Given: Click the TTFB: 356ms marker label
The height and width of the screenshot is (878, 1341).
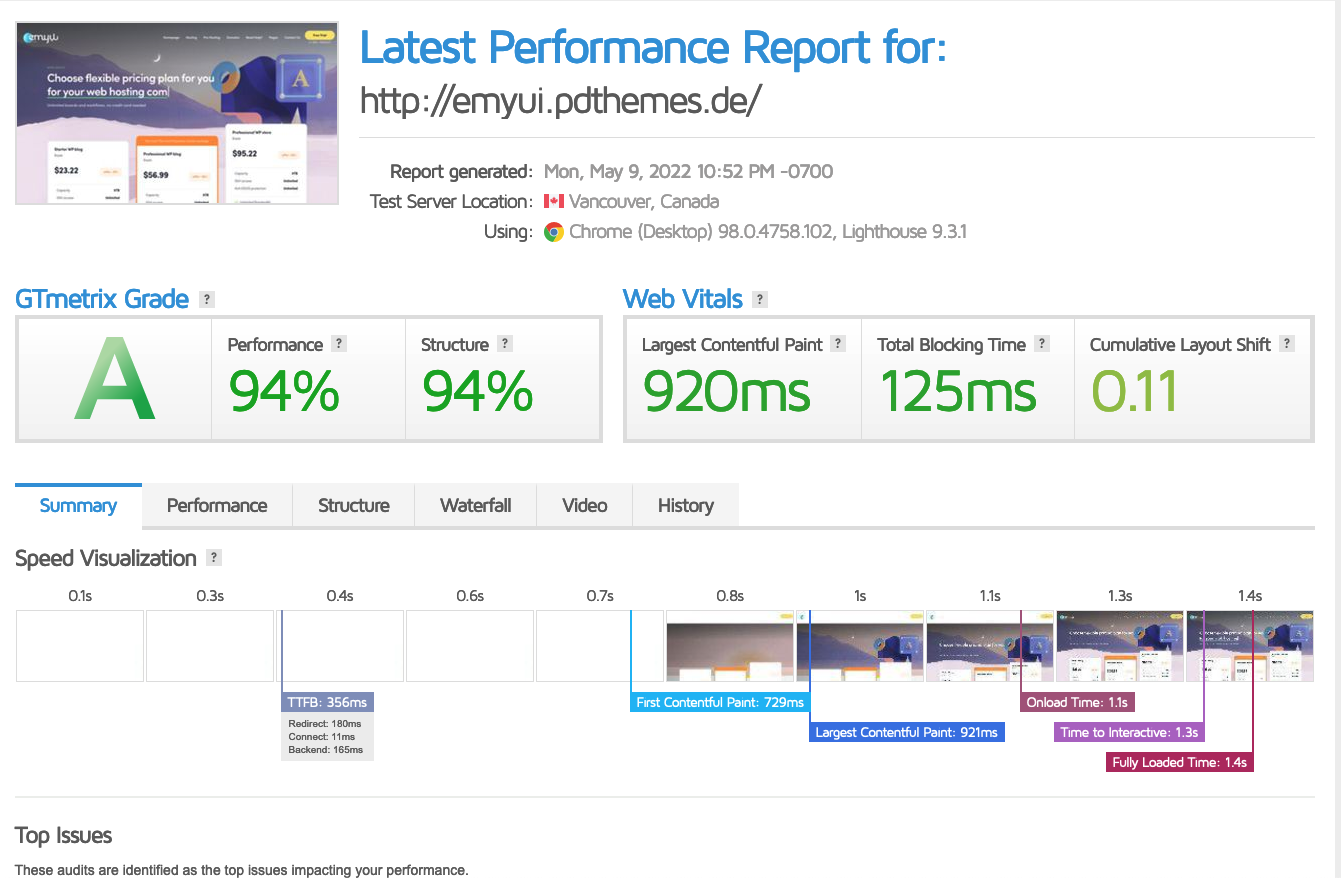Looking at the screenshot, I should (x=328, y=702).
